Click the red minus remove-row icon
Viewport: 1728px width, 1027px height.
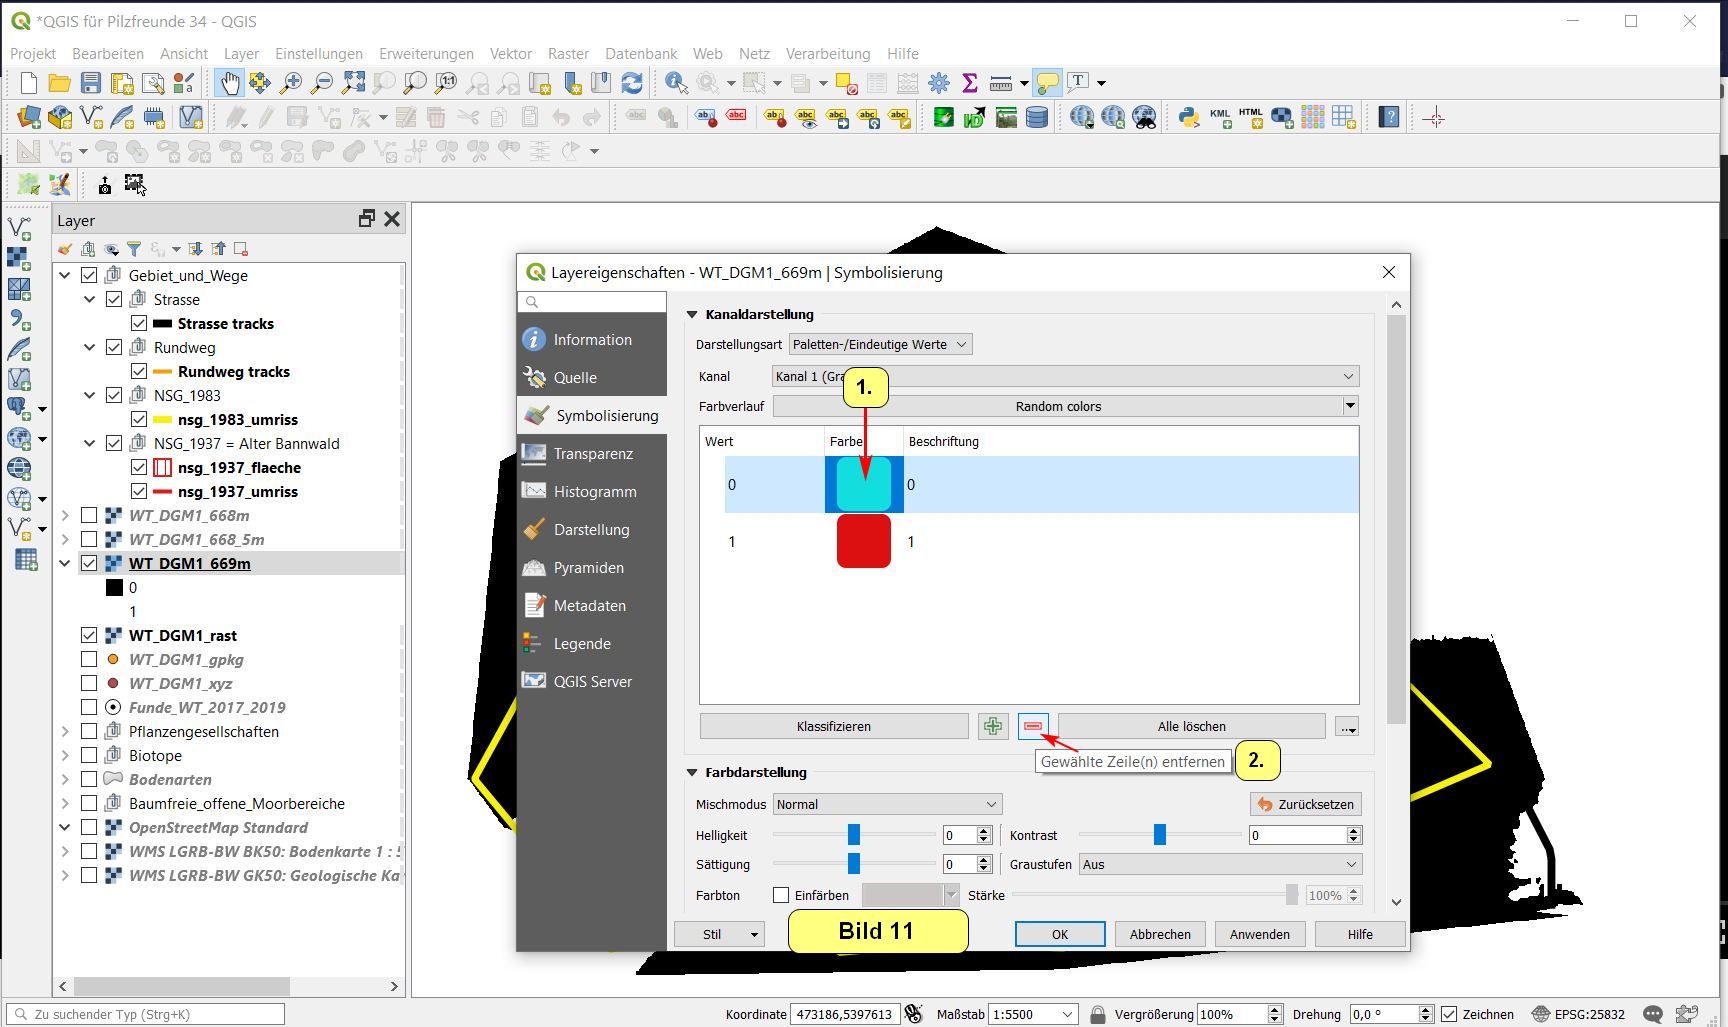pos(1033,727)
